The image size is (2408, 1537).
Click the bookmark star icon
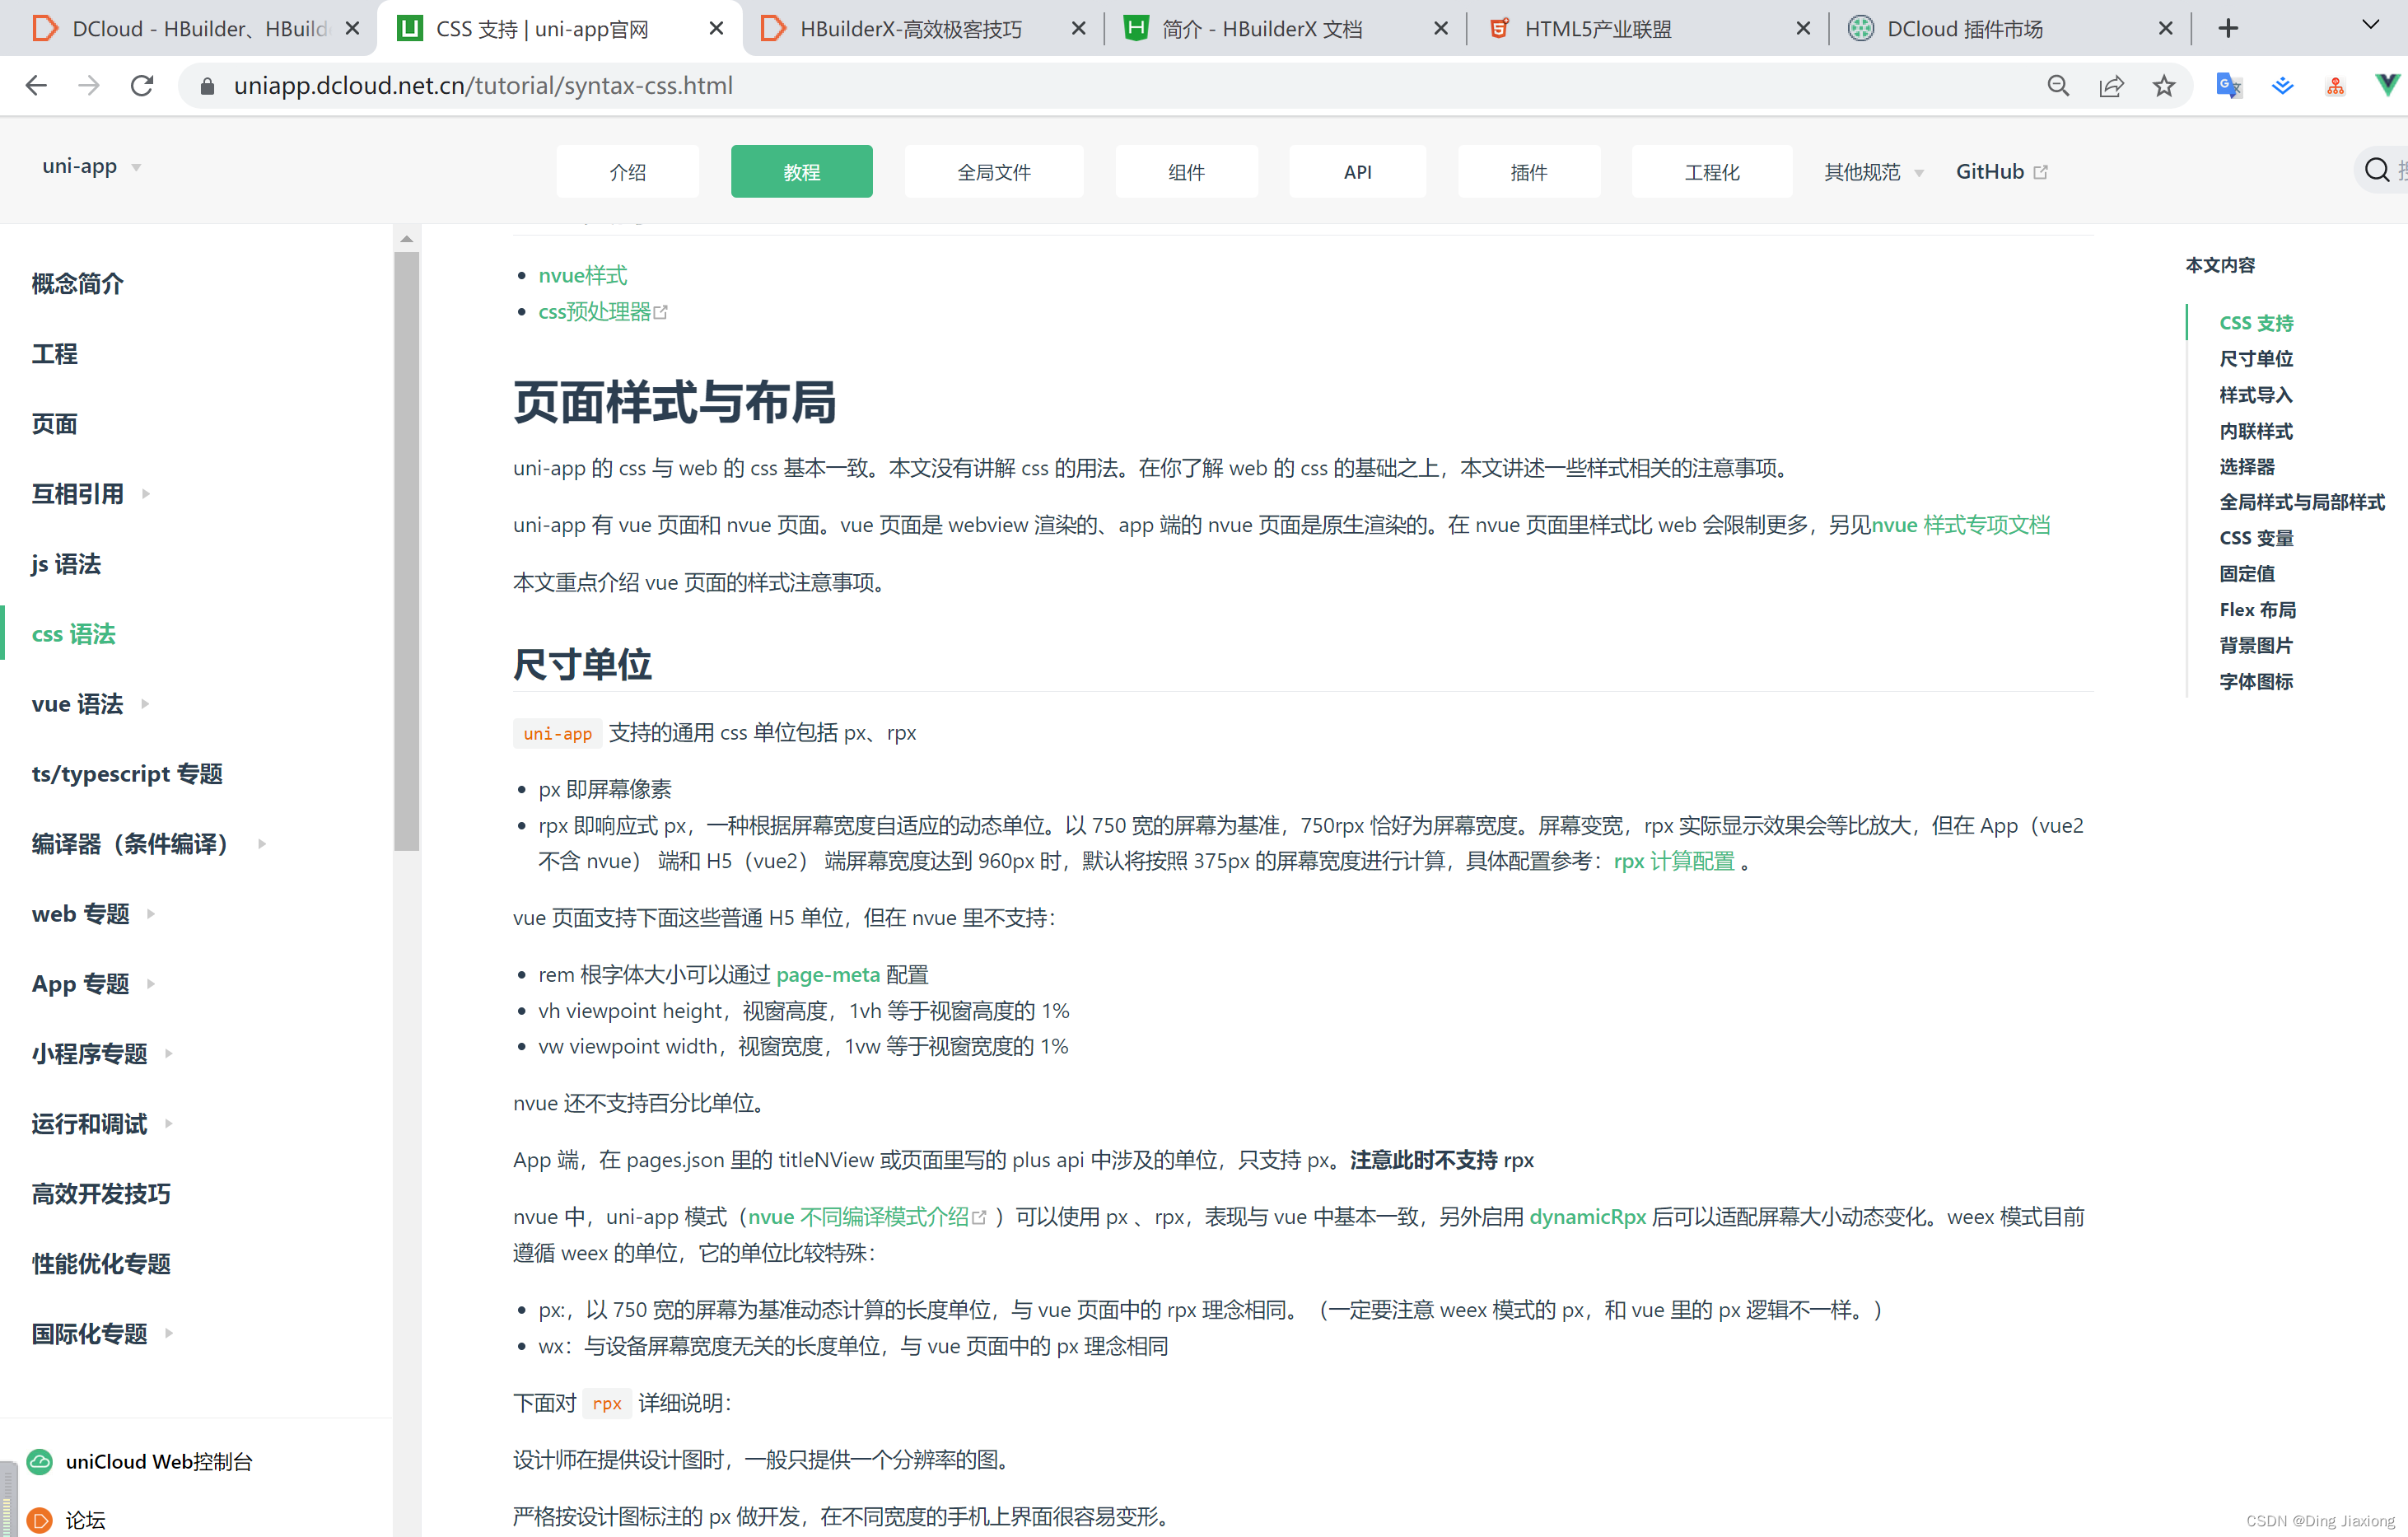click(x=2164, y=86)
